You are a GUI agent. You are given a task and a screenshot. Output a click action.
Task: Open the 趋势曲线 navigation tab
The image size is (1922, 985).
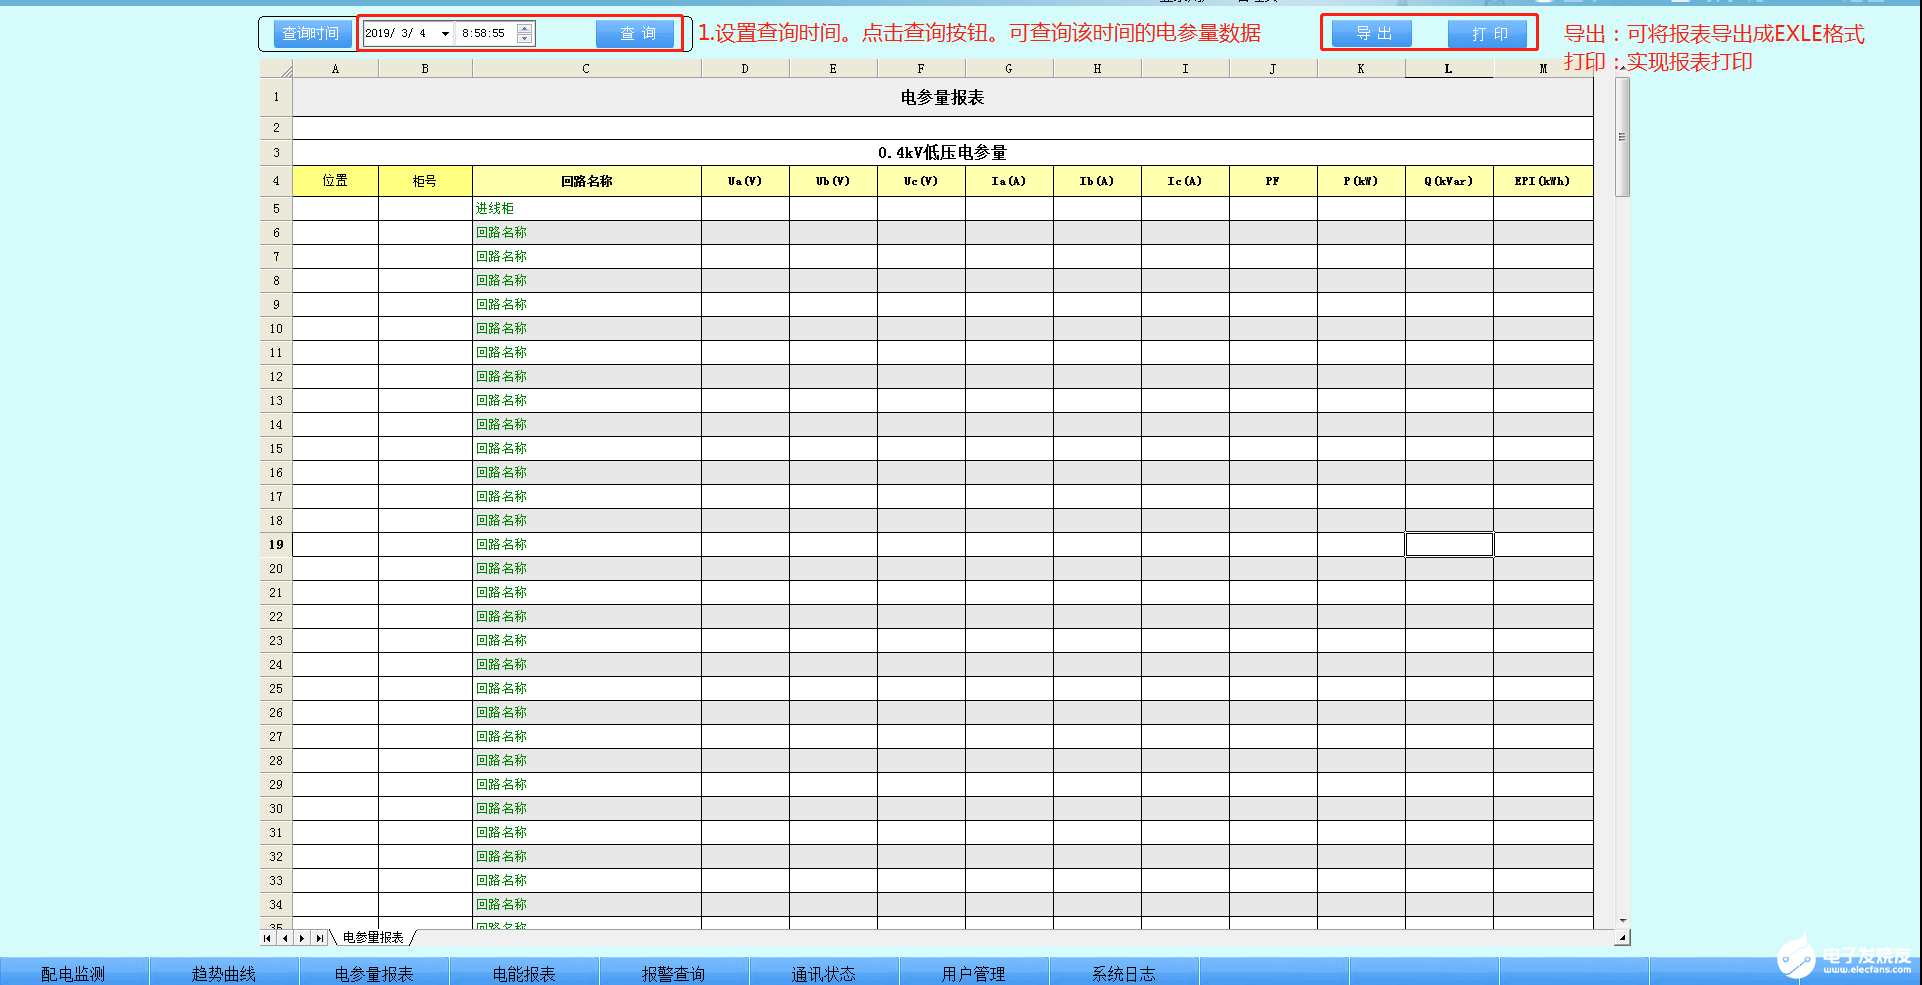[x=224, y=973]
